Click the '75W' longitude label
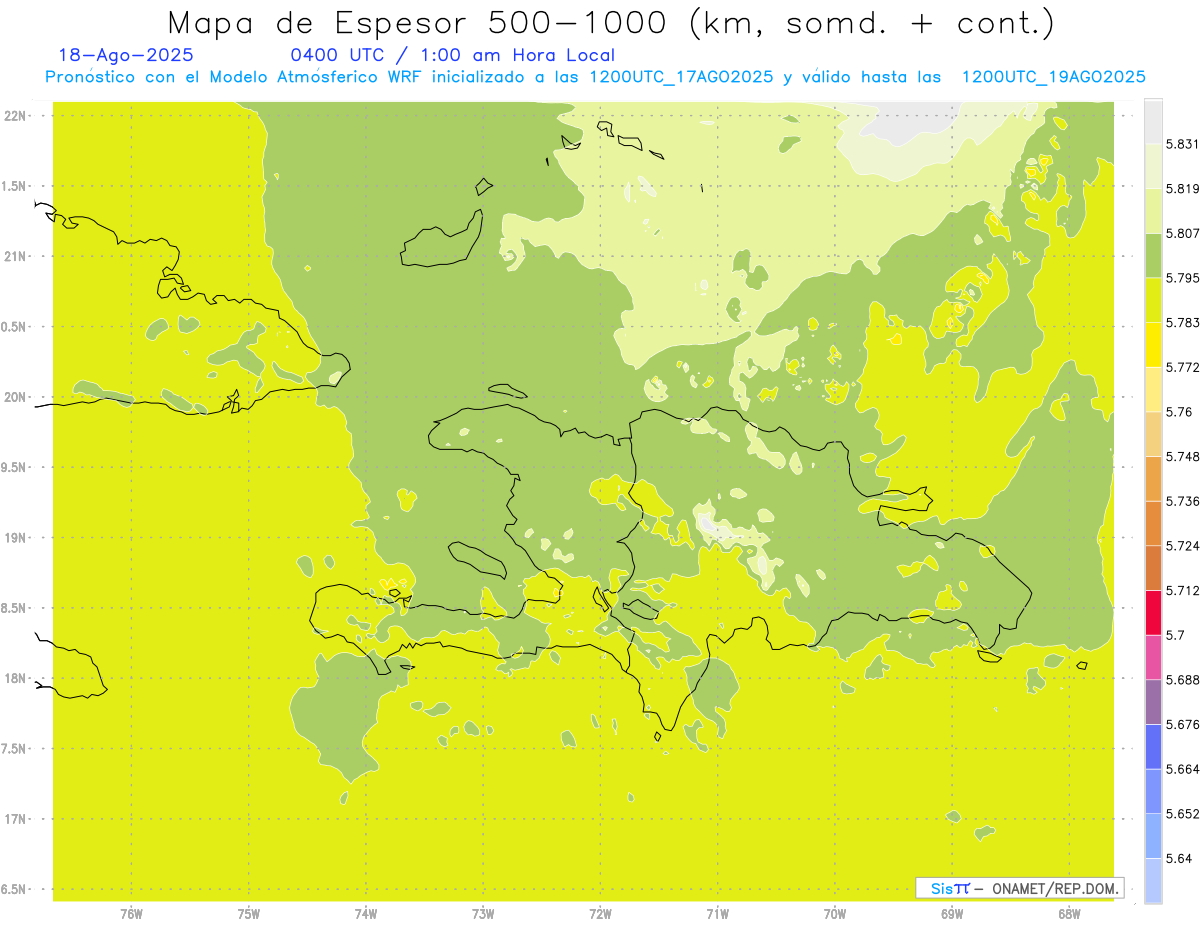Viewport: 1200px width, 927px height. pos(249,912)
